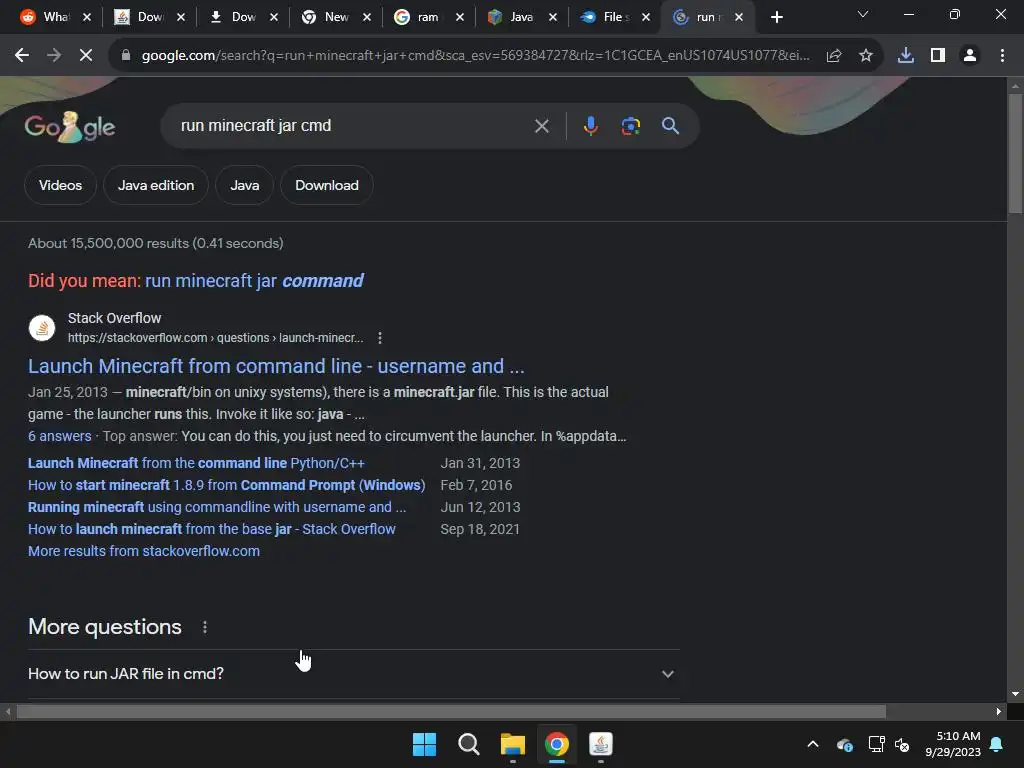1024x768 pixels.
Task: Stop loading the page
Action: (x=86, y=56)
